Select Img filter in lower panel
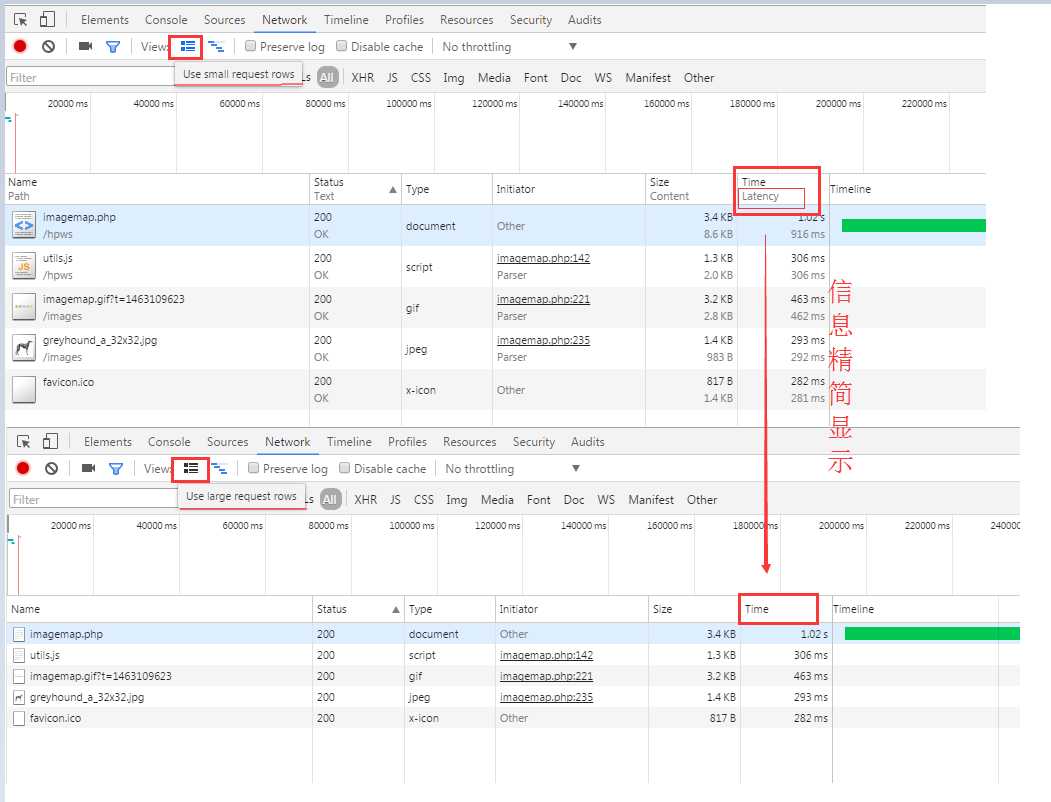1051x802 pixels. 456,500
